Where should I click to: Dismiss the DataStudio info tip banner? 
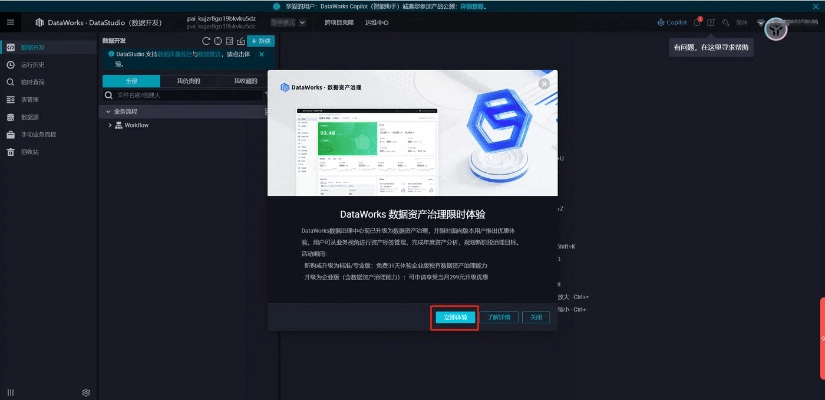pos(261,54)
